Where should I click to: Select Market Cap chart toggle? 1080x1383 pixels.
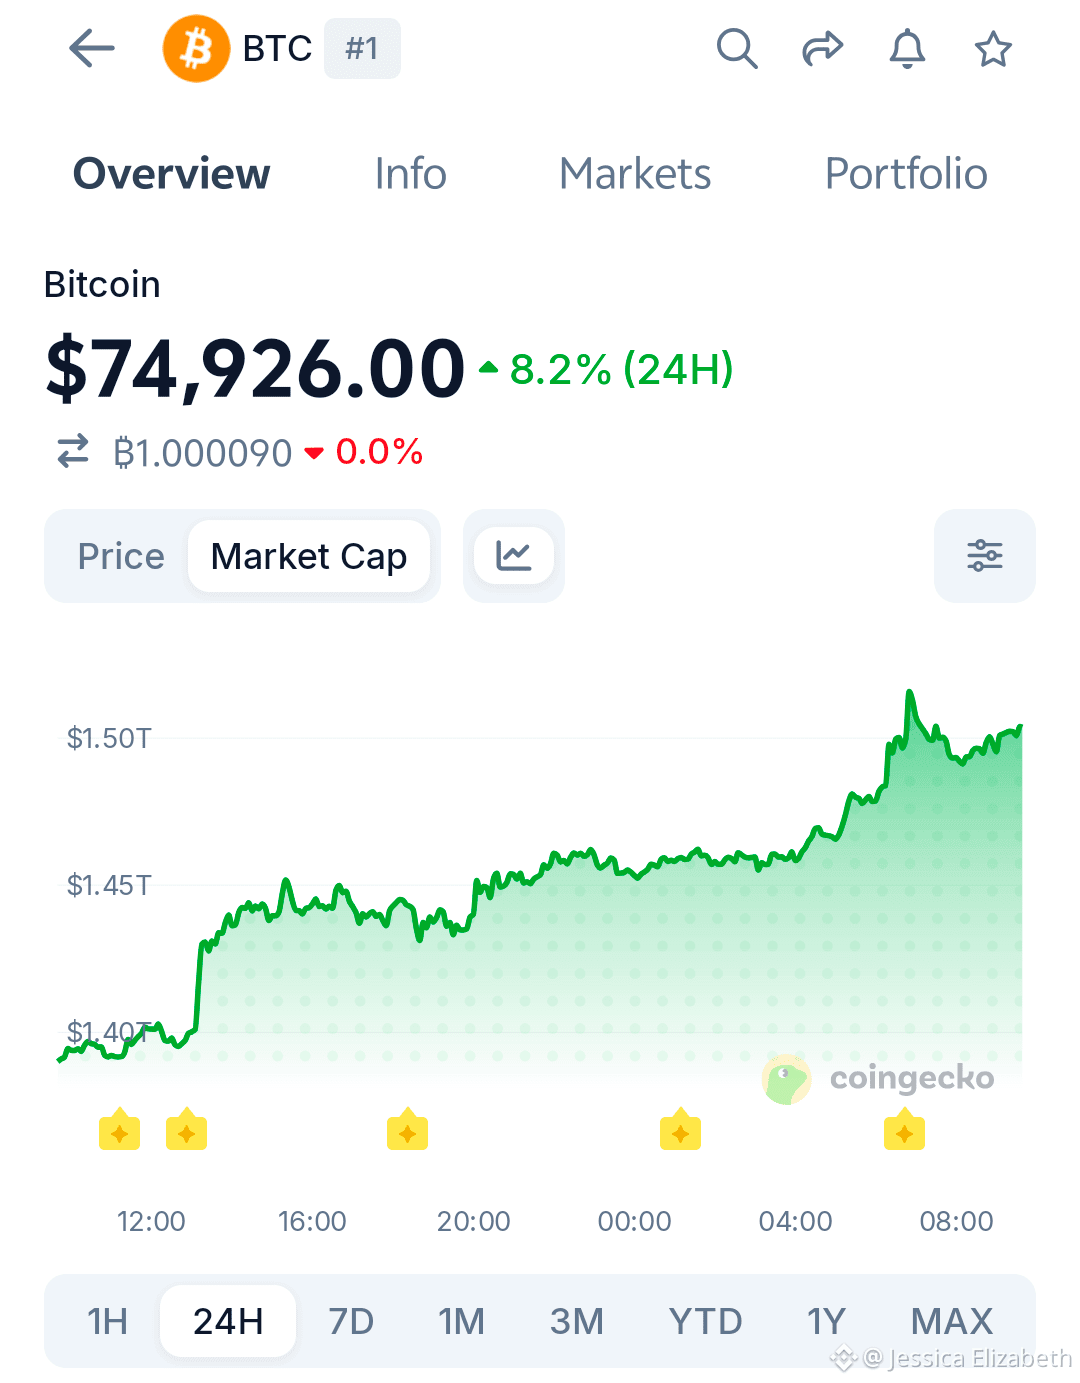[x=309, y=556]
